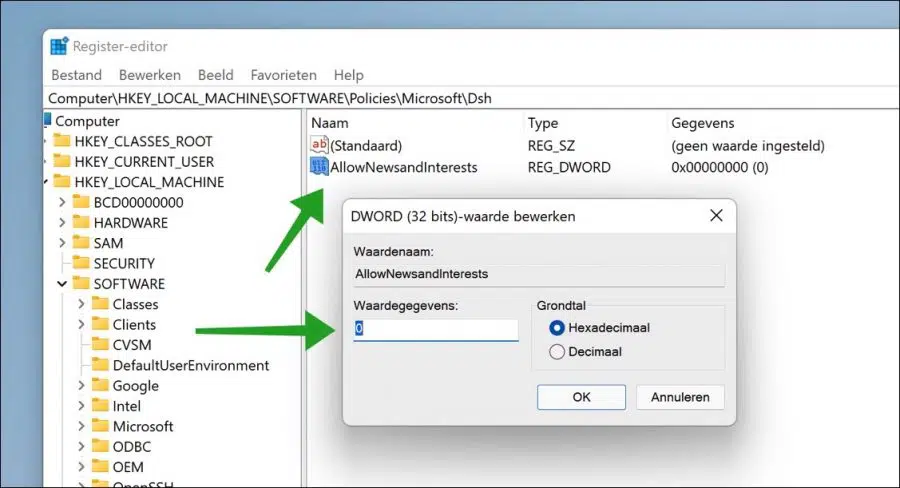Open the Bestand menu
The width and height of the screenshot is (900, 488).
click(76, 75)
